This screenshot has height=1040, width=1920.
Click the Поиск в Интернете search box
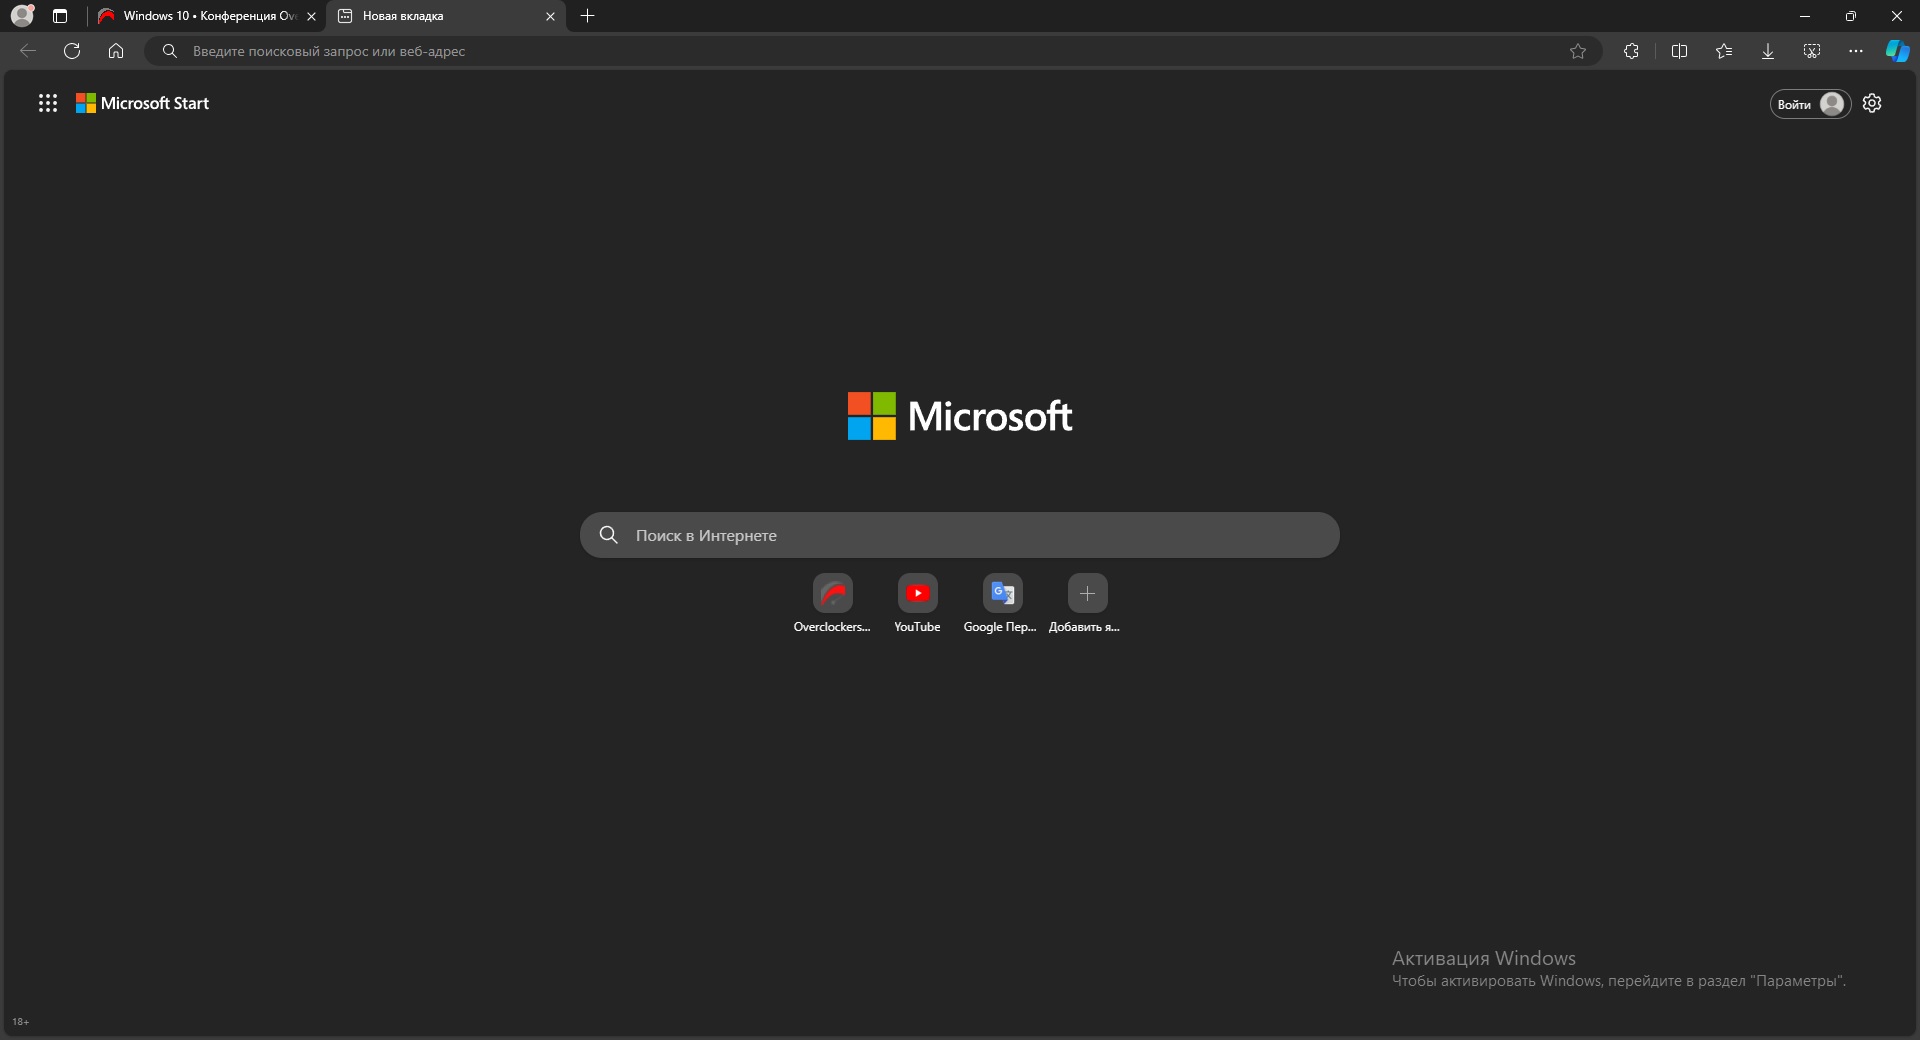[960, 535]
